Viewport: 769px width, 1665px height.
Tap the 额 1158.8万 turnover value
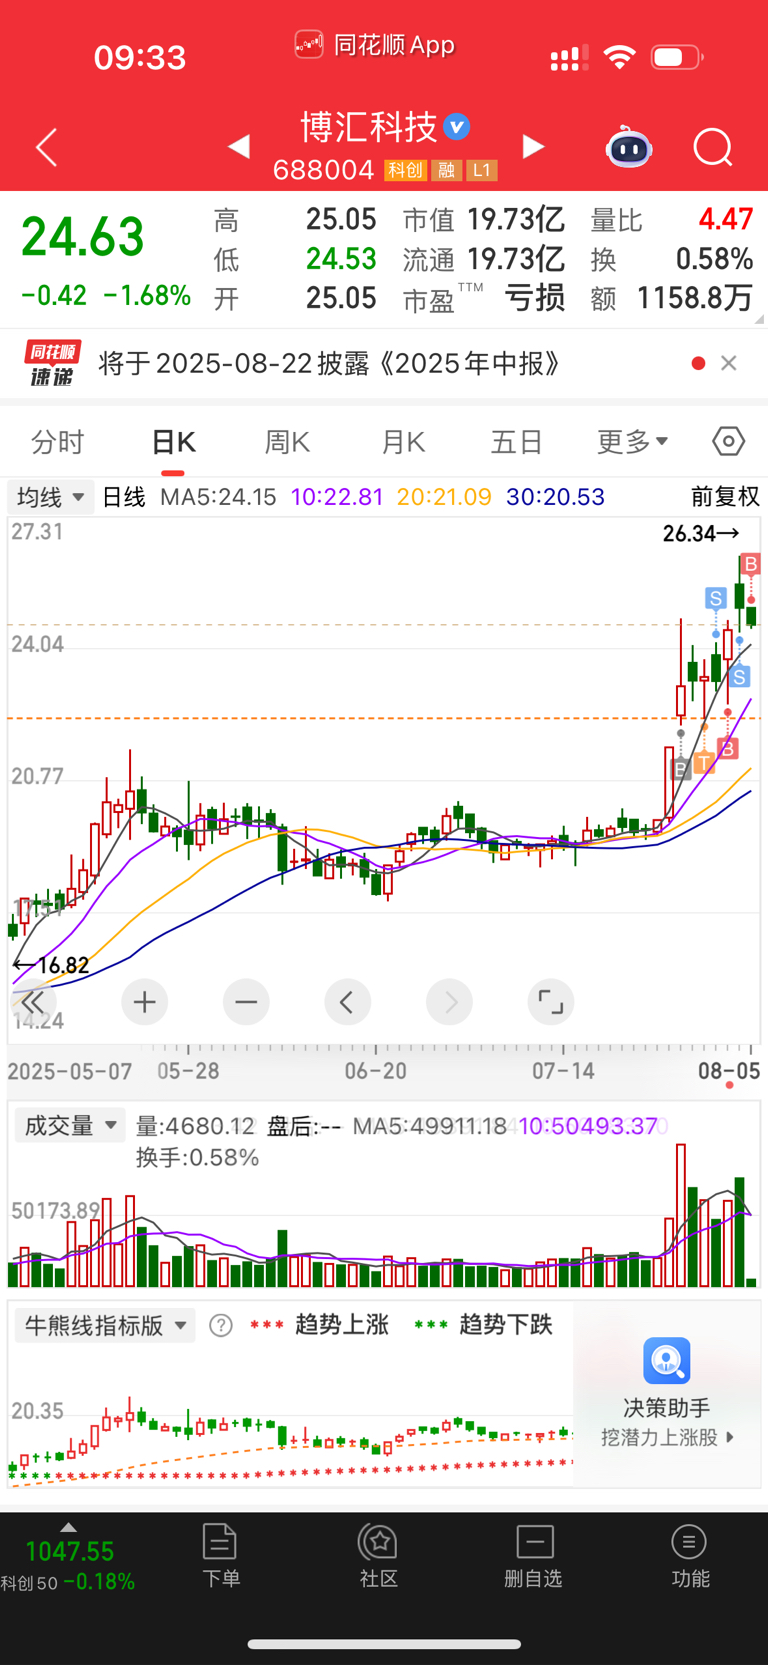pos(695,298)
